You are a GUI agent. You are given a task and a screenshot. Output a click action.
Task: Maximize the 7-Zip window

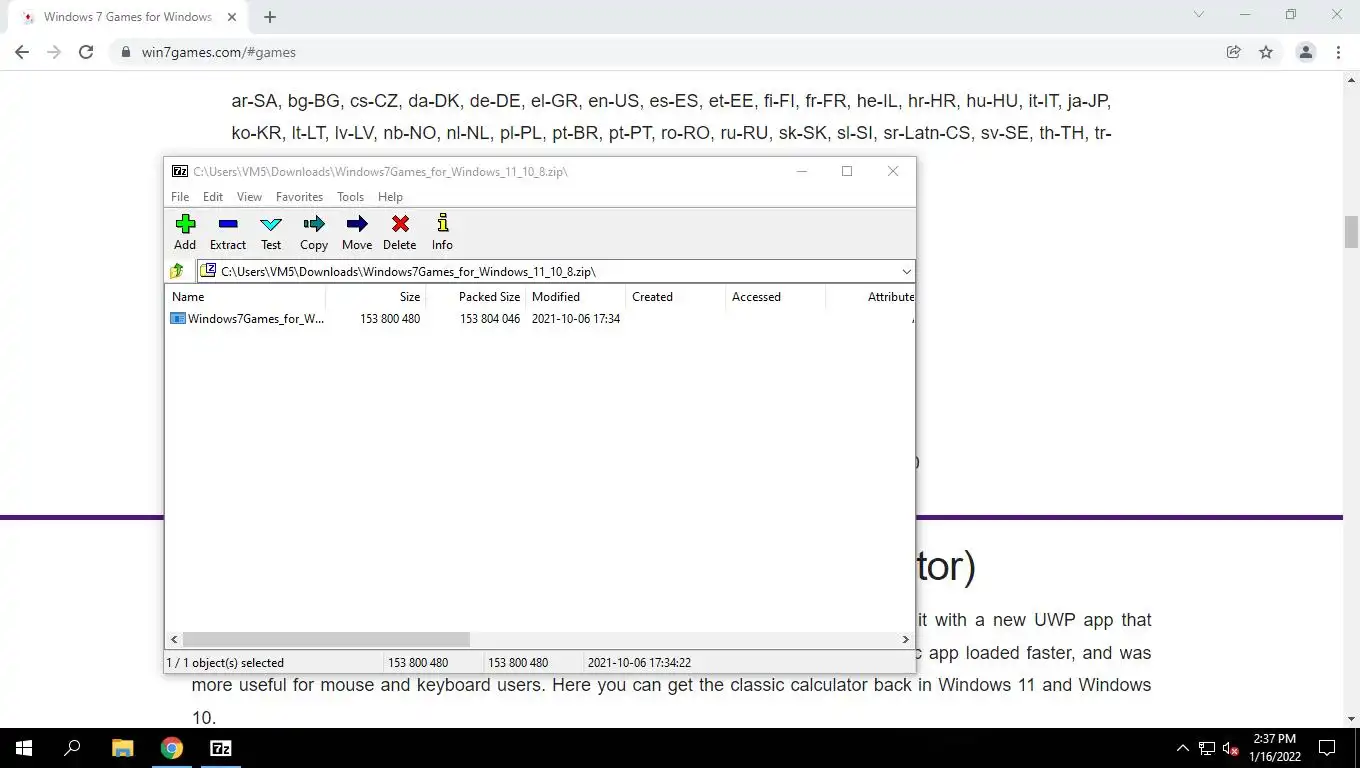point(847,171)
